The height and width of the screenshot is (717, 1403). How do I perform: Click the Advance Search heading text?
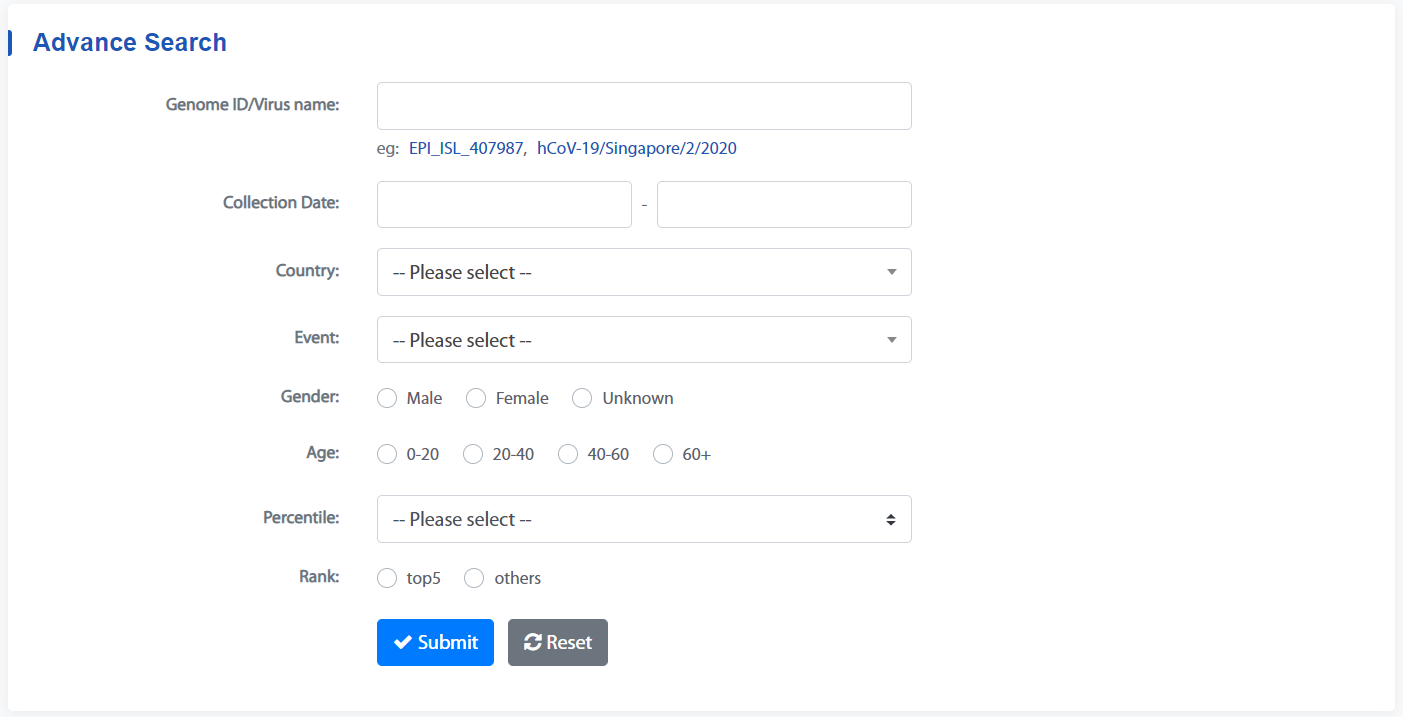pos(130,42)
